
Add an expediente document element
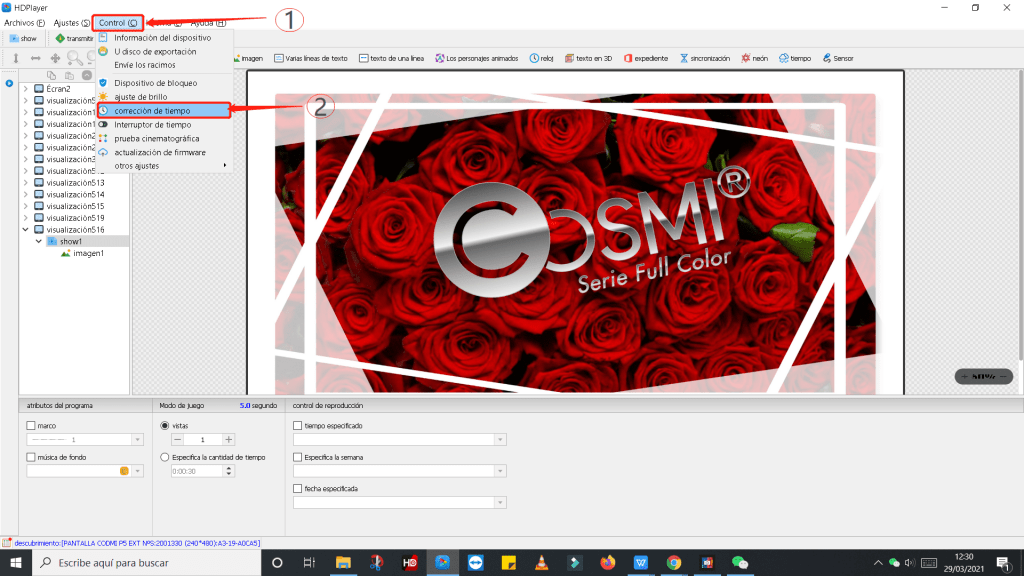(646, 58)
